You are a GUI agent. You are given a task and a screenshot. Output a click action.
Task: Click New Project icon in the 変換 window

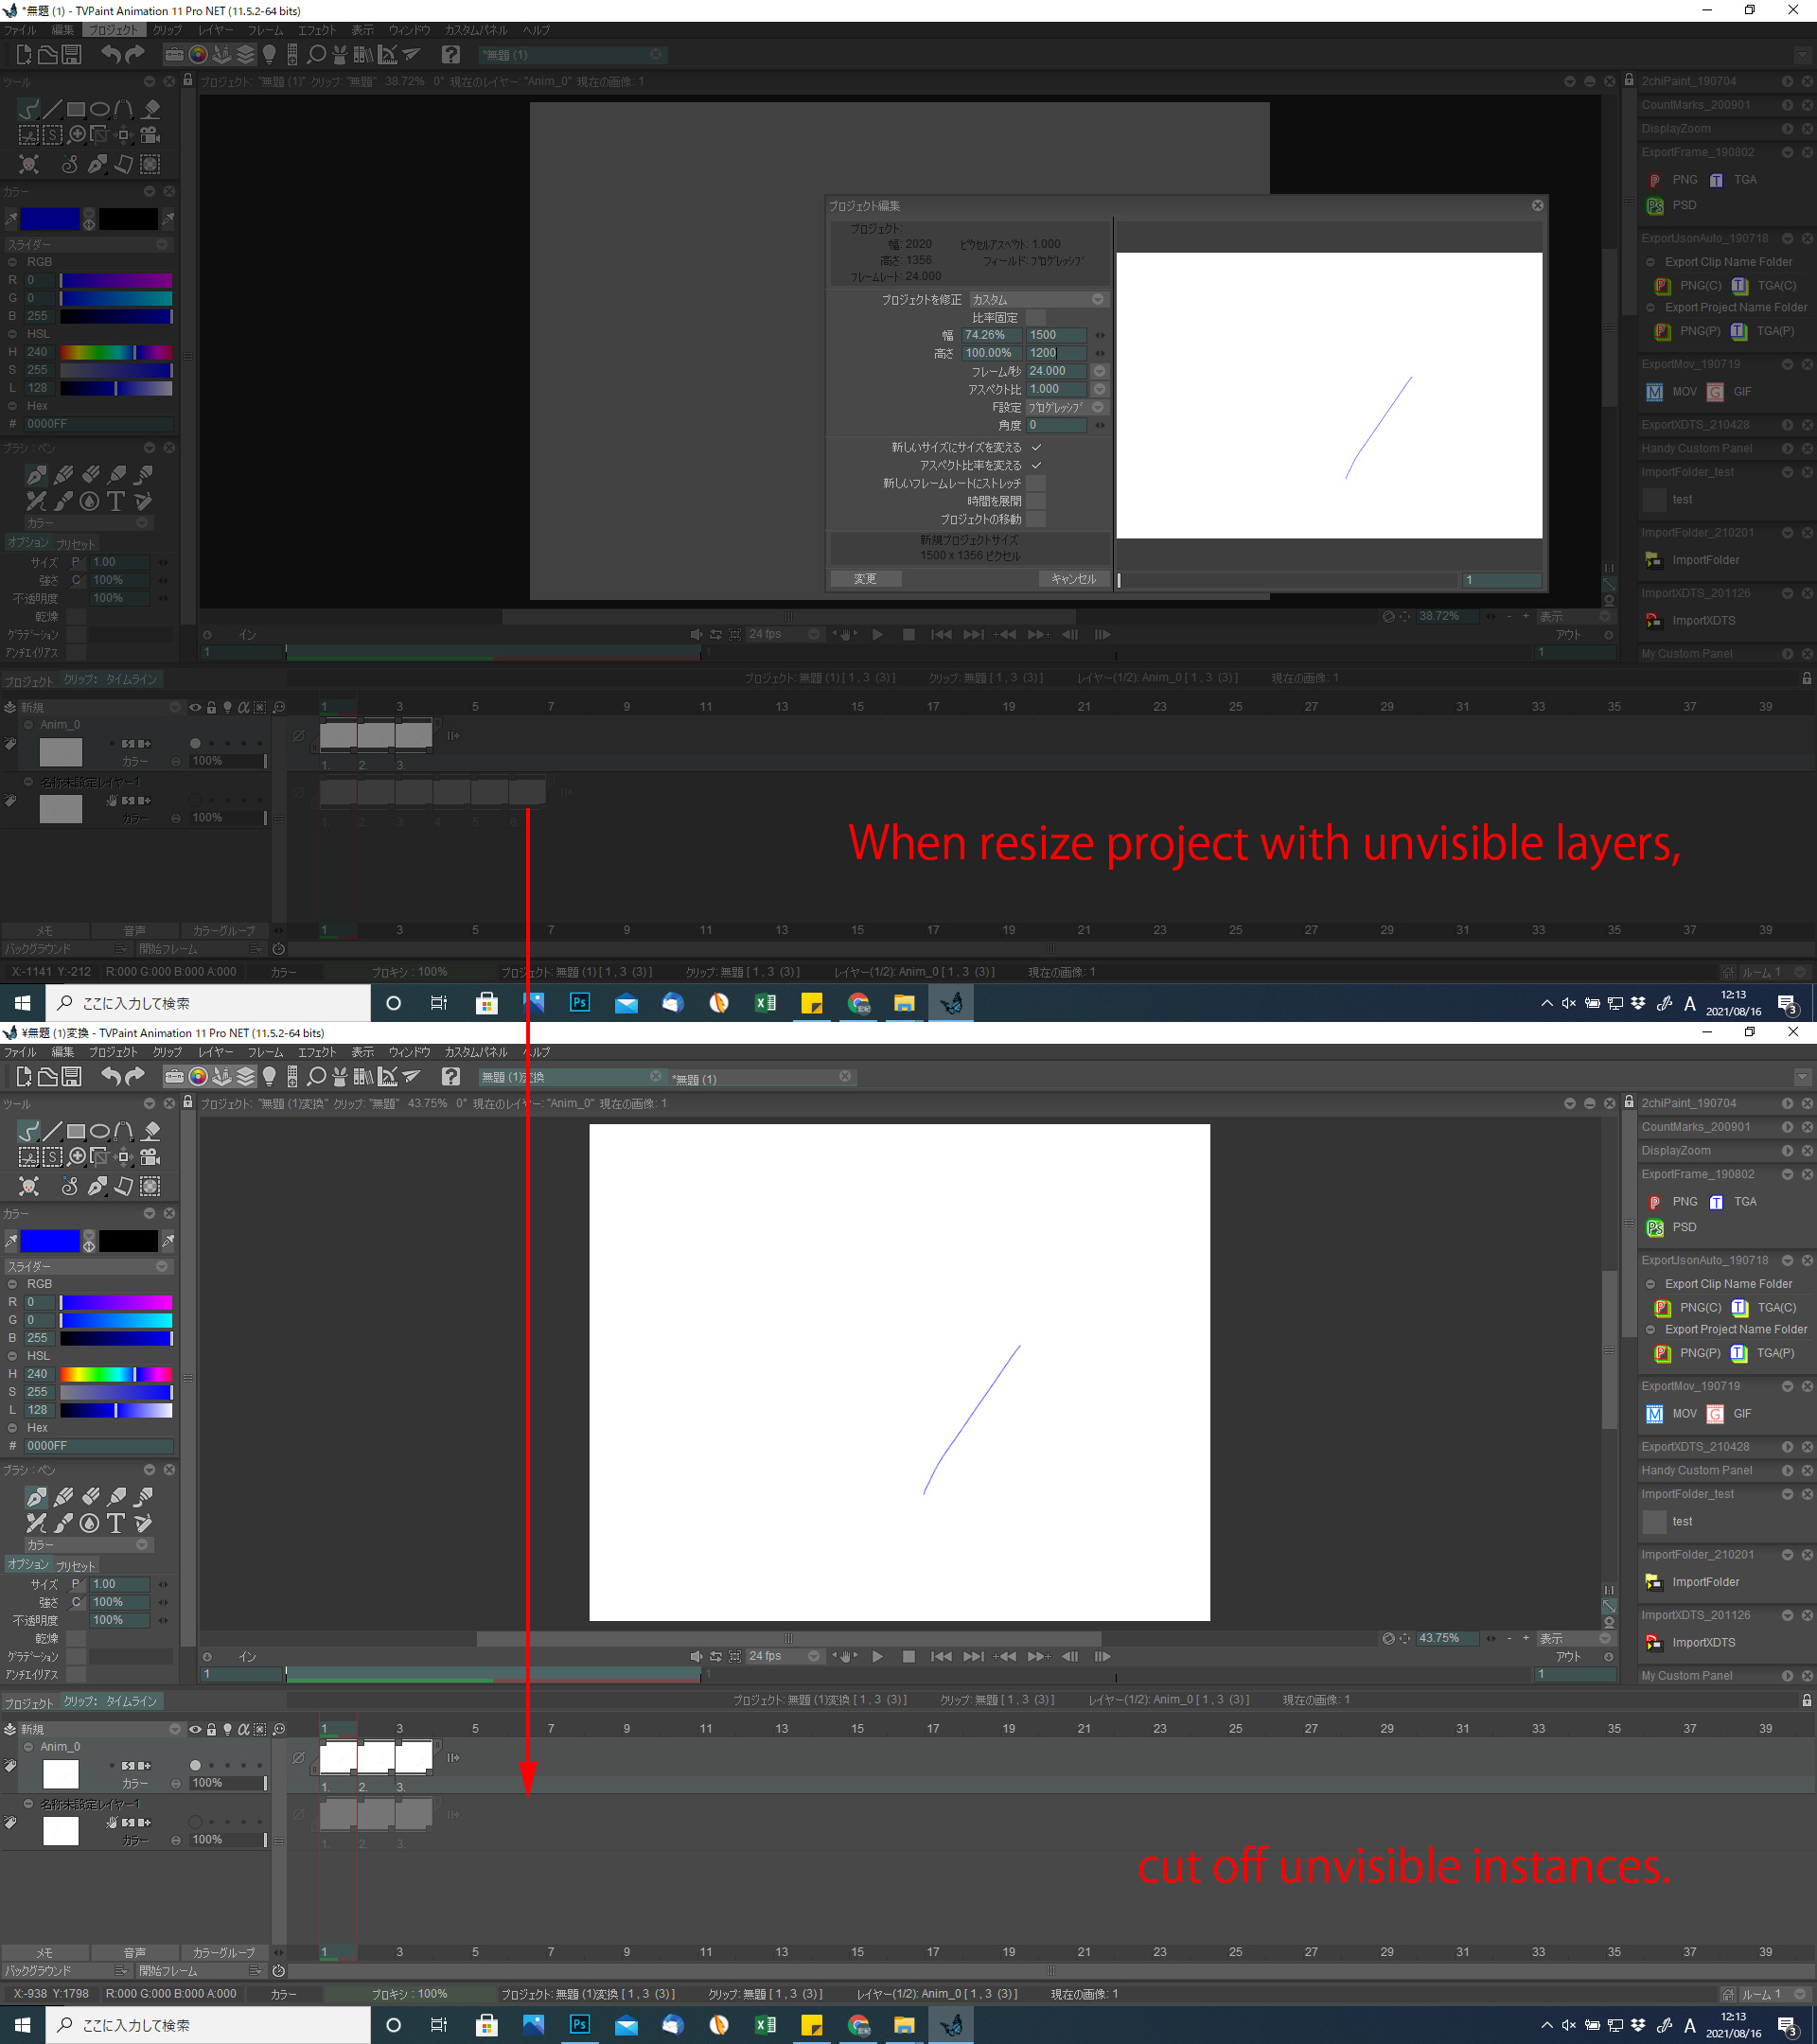click(23, 1077)
